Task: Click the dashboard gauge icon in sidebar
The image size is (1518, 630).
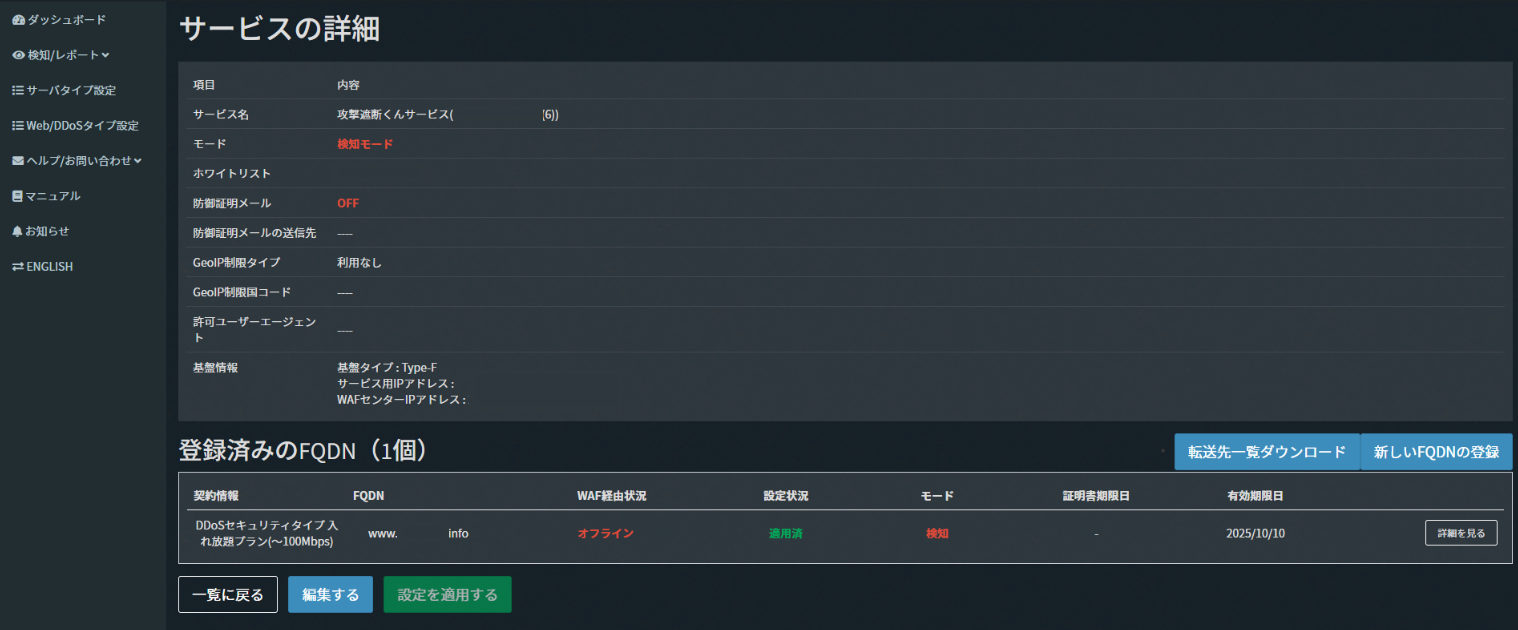Action: pyautogui.click(x=18, y=20)
